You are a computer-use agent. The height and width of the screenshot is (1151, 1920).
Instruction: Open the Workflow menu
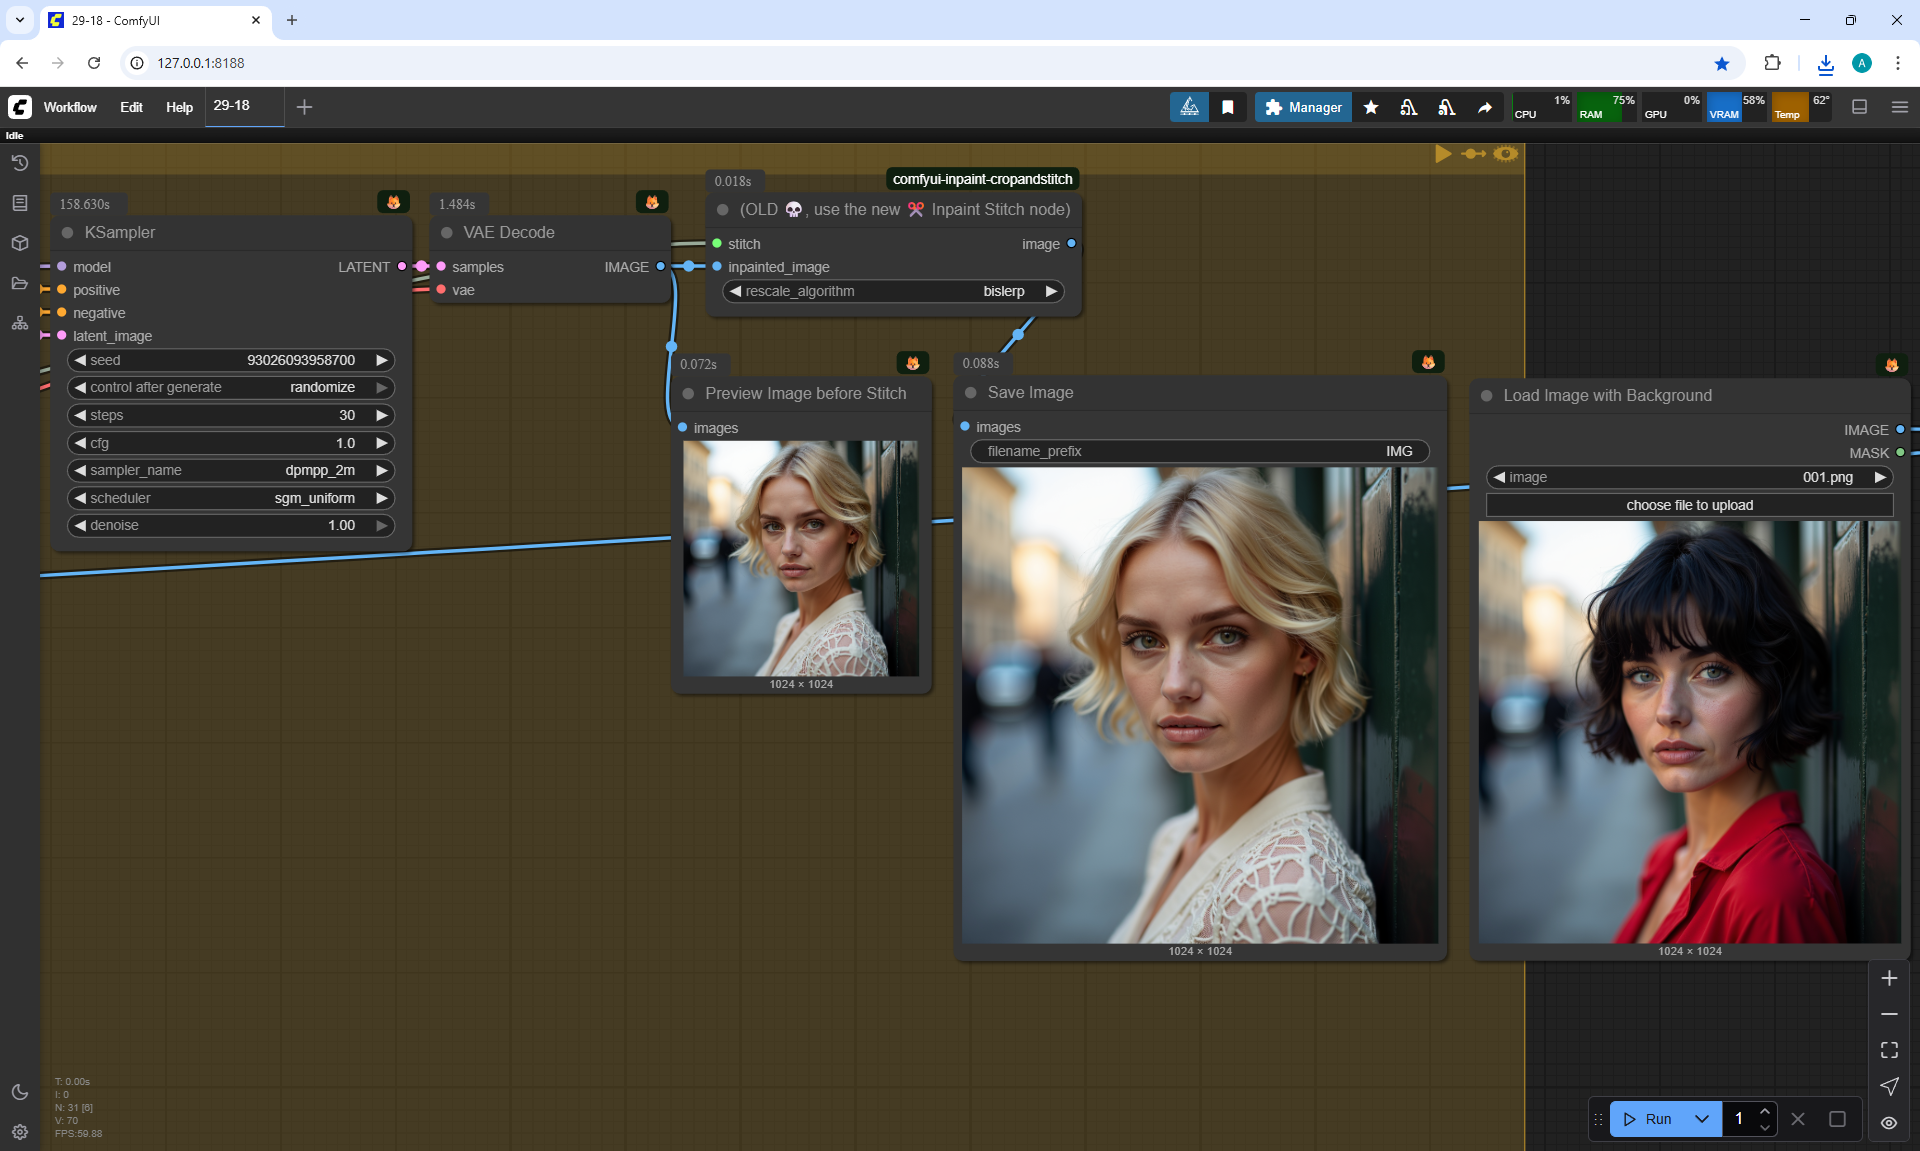(x=70, y=107)
